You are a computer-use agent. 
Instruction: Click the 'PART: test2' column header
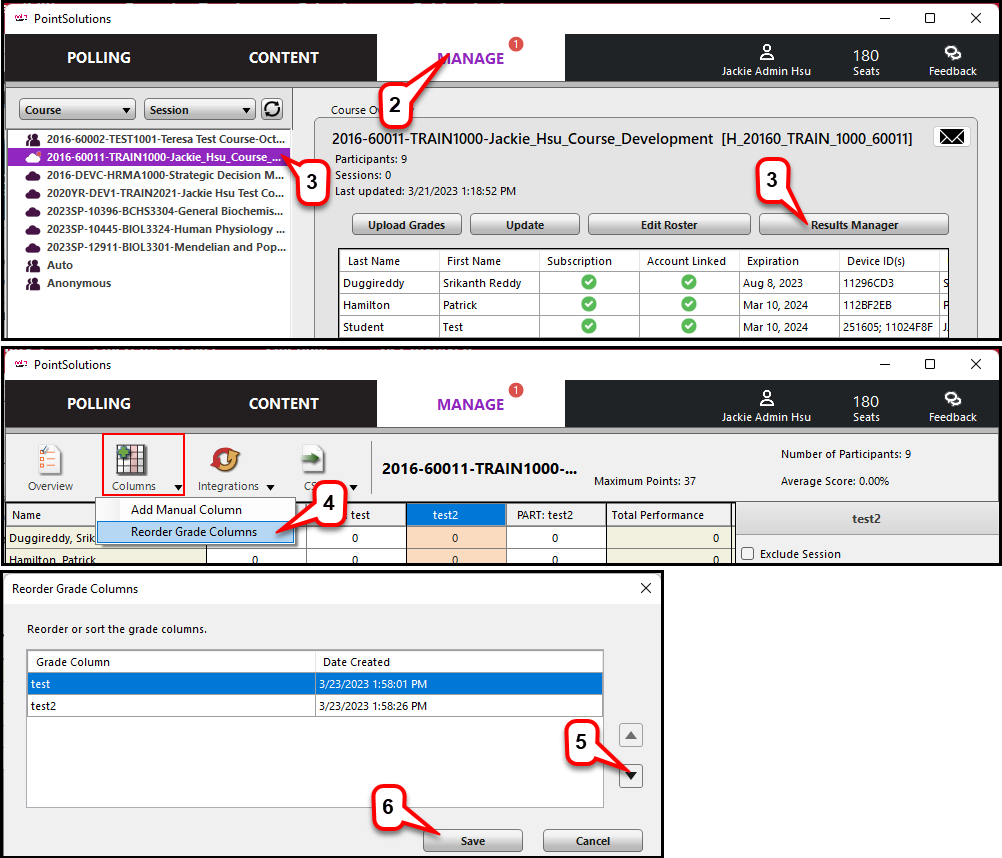(556, 515)
